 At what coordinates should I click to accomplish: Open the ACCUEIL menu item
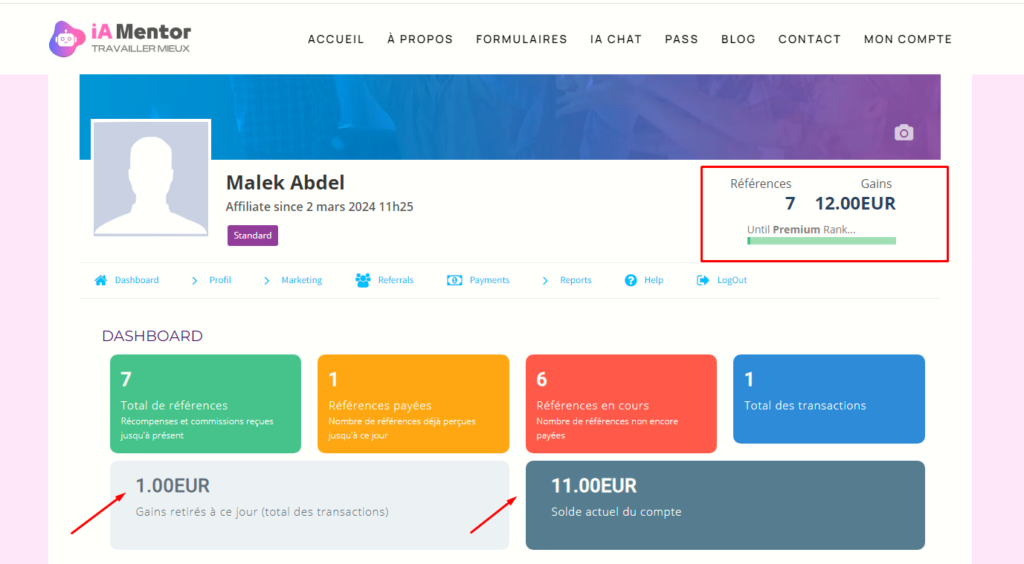pos(336,39)
